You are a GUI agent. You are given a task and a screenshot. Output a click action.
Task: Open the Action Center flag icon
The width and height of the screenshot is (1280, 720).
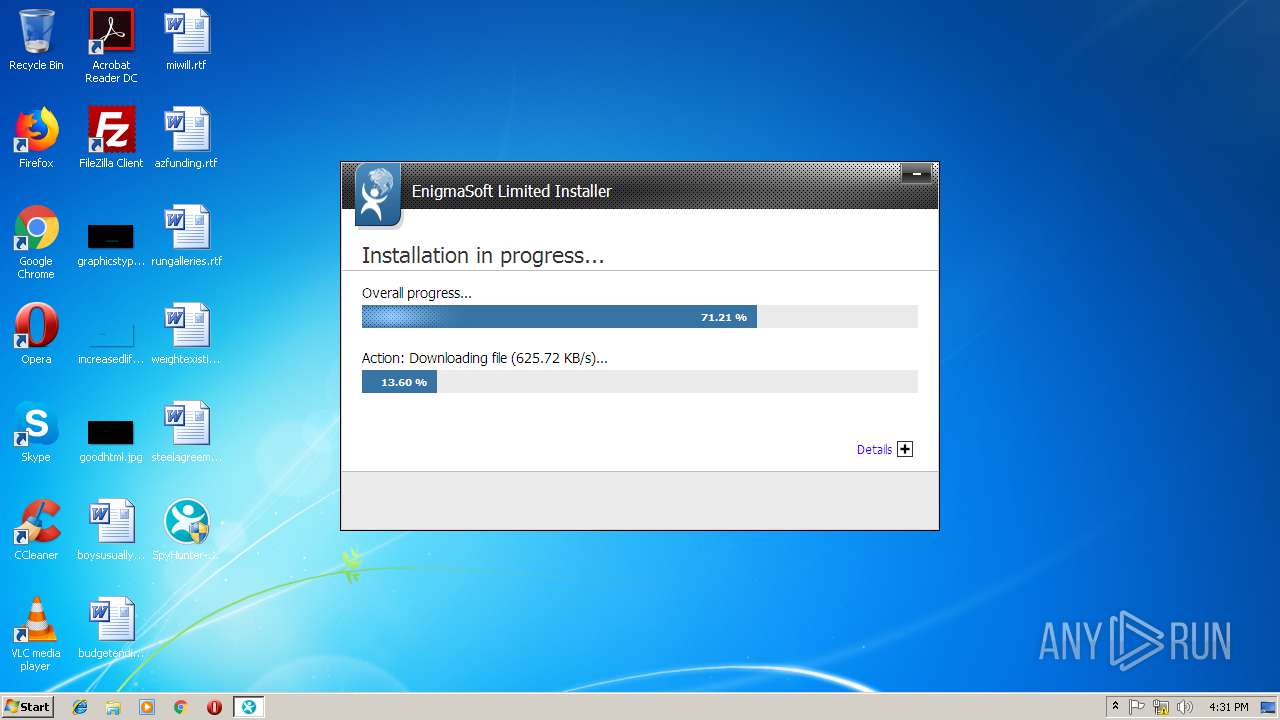click(x=1137, y=707)
